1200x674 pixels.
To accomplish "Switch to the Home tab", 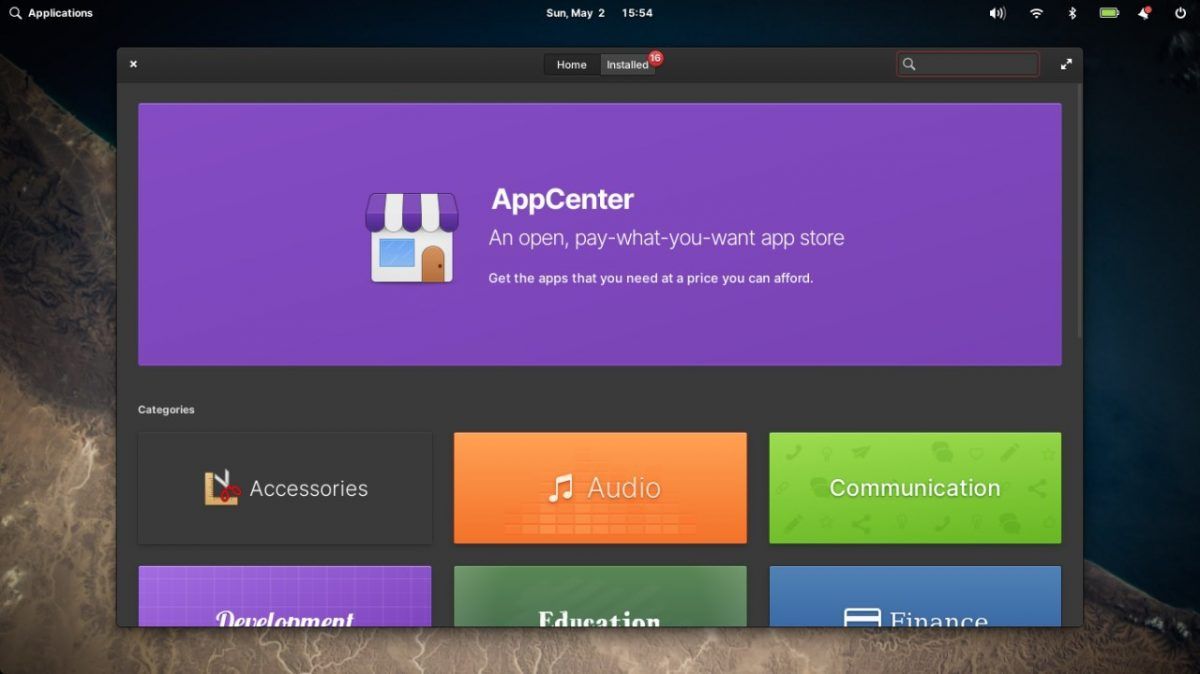I will coord(572,65).
